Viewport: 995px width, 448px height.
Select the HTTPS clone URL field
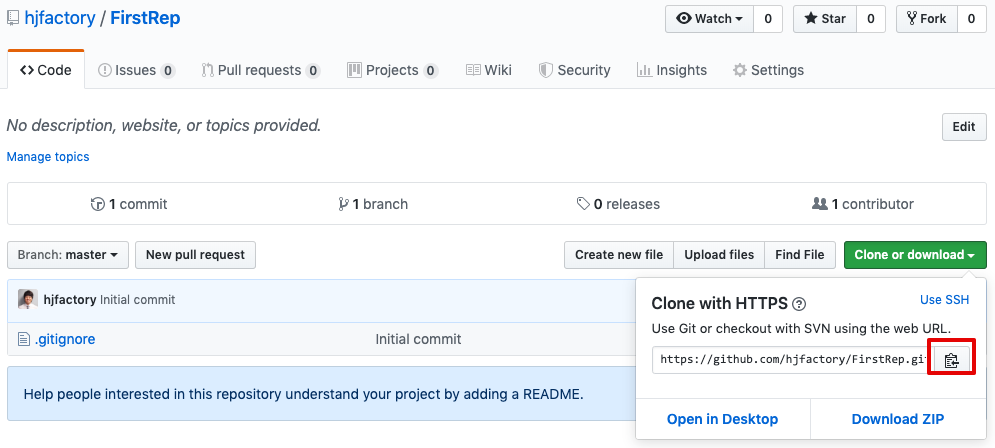pyautogui.click(x=793, y=360)
